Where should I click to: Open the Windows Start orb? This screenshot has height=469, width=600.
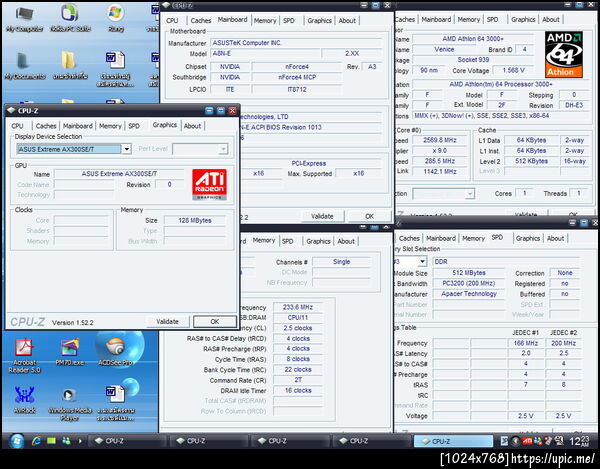click(16, 441)
